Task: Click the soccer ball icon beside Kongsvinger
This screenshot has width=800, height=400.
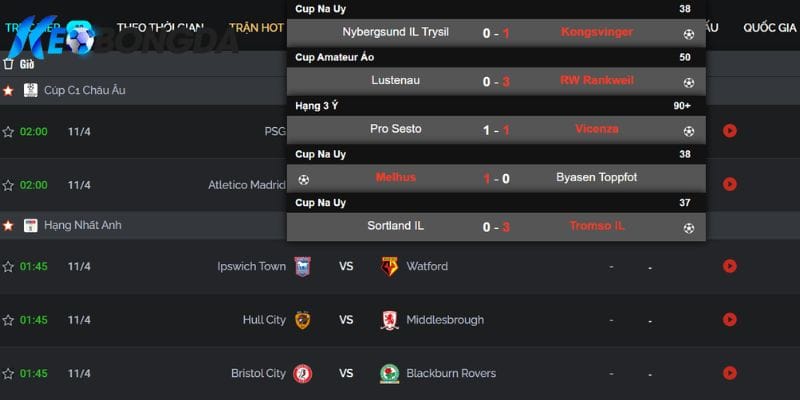Action: [x=689, y=34]
